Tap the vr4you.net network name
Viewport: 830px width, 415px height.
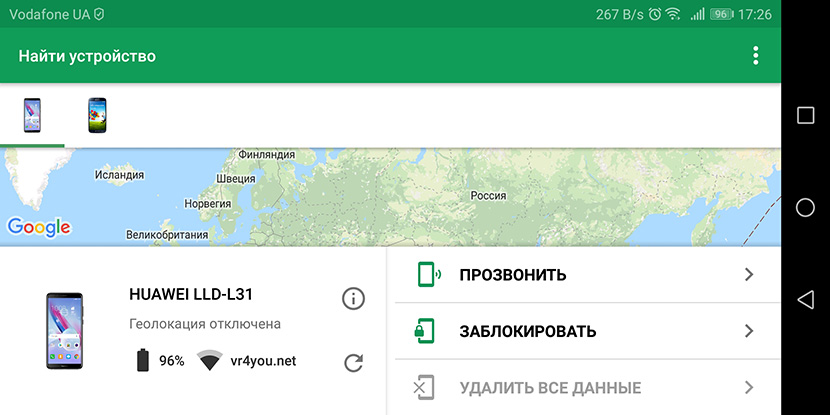(263, 361)
